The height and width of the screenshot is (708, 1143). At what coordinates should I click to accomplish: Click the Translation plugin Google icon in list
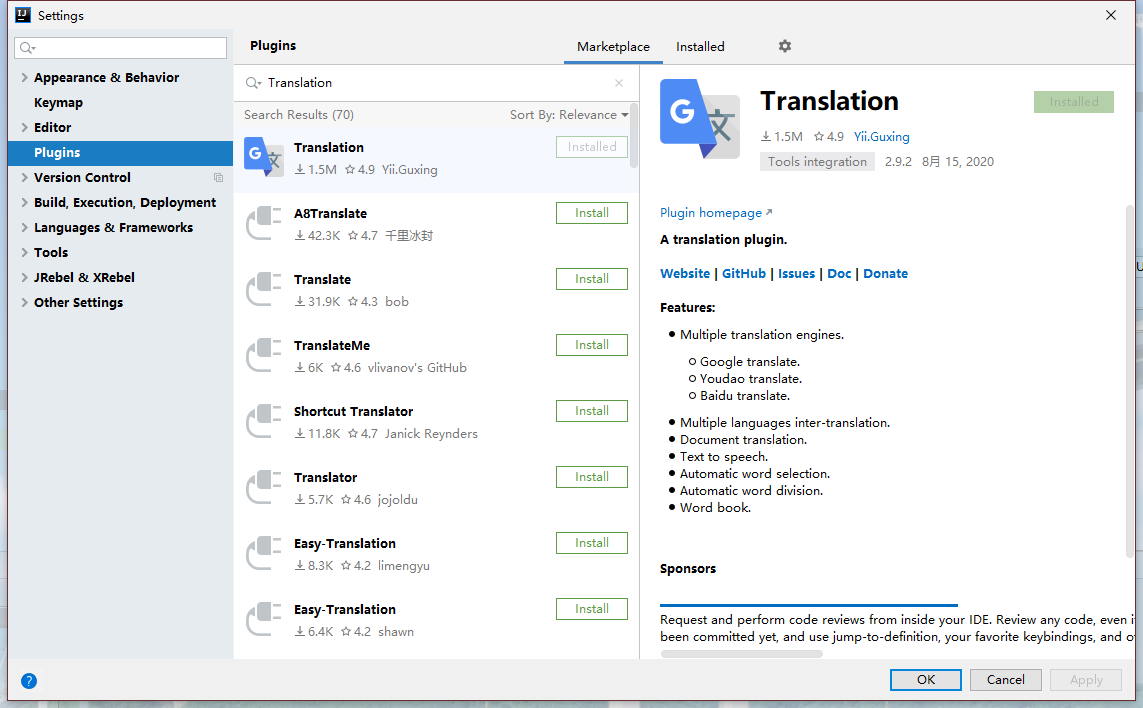coord(264,158)
